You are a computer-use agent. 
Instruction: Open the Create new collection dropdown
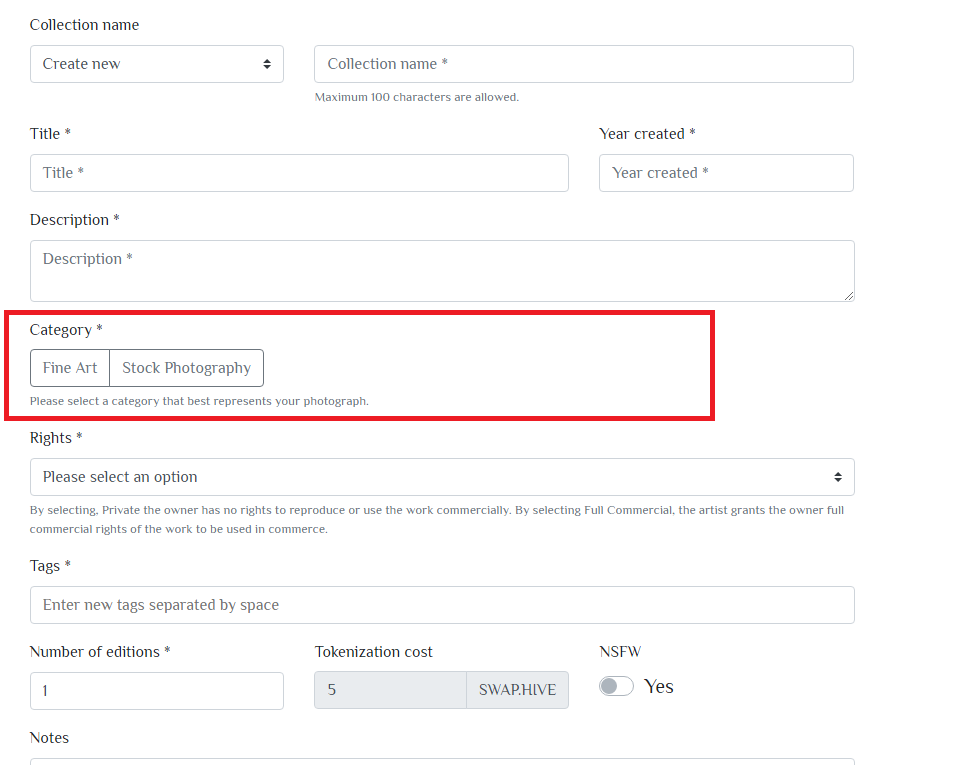[x=156, y=64]
